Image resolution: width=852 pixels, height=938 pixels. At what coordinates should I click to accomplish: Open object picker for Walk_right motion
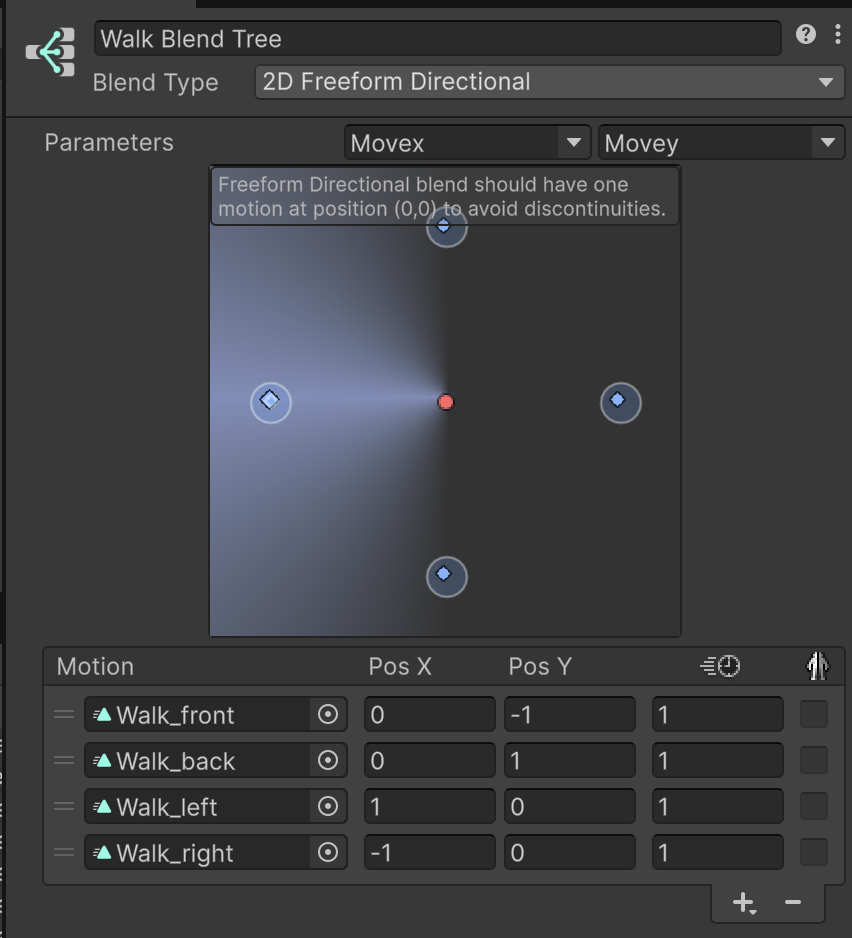click(328, 852)
